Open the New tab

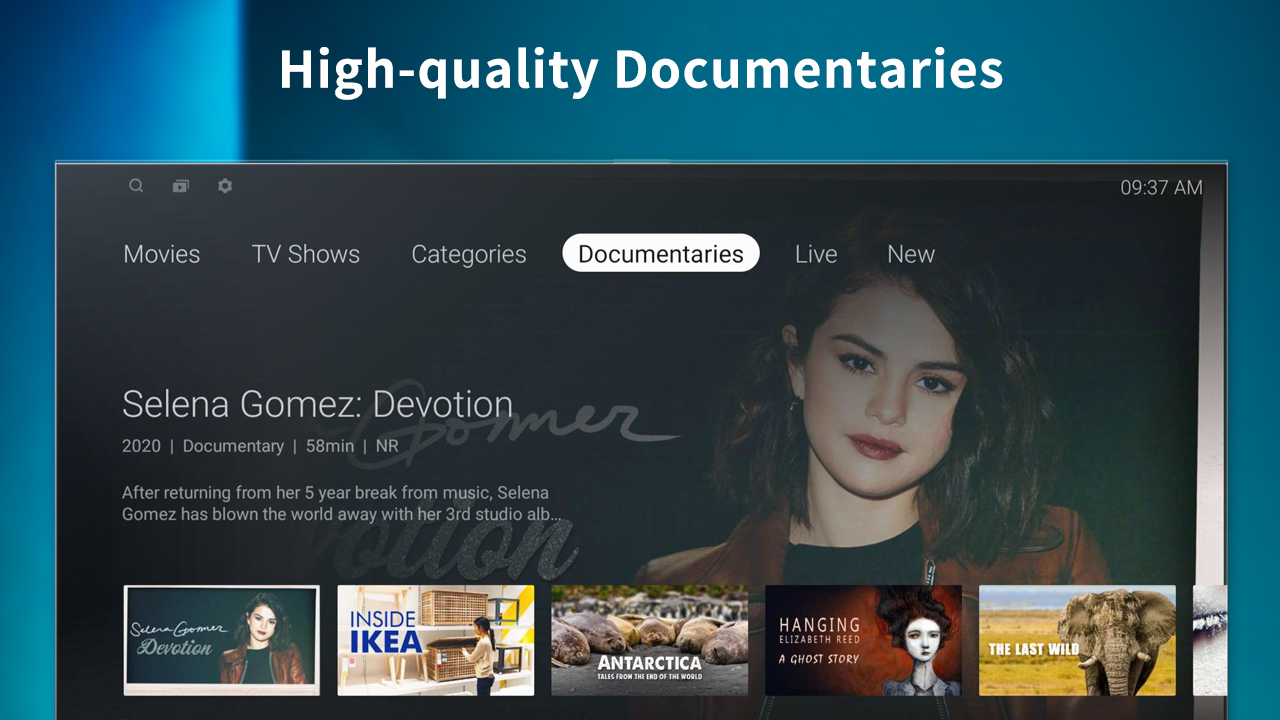point(910,254)
